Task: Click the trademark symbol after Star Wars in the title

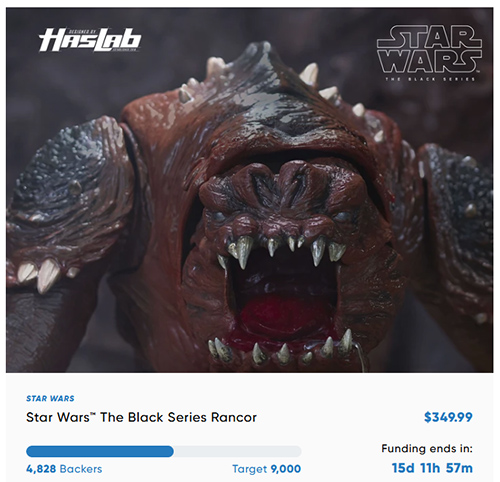Action: (x=93, y=414)
